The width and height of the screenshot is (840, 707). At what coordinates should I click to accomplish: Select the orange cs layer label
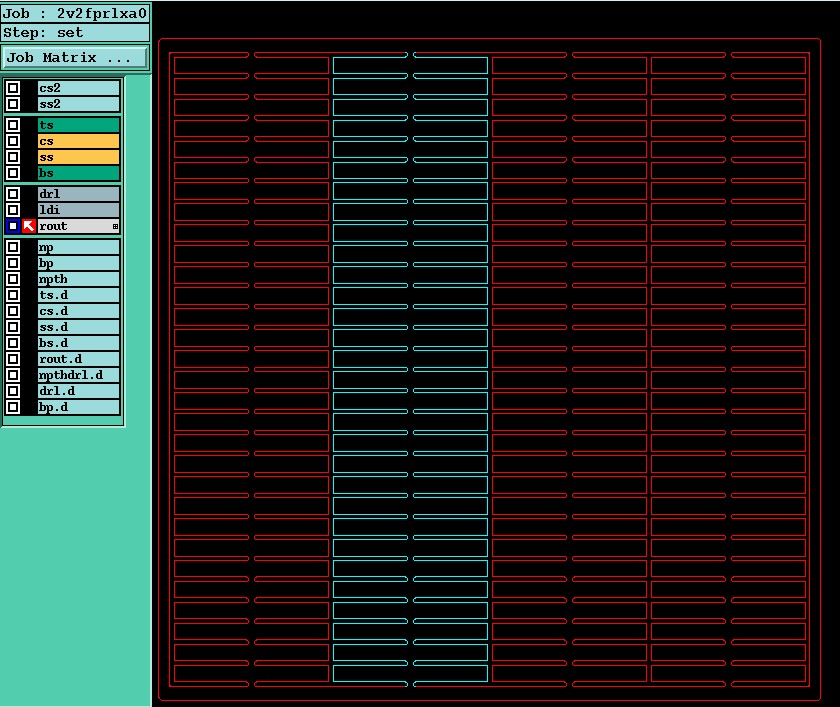(x=79, y=141)
